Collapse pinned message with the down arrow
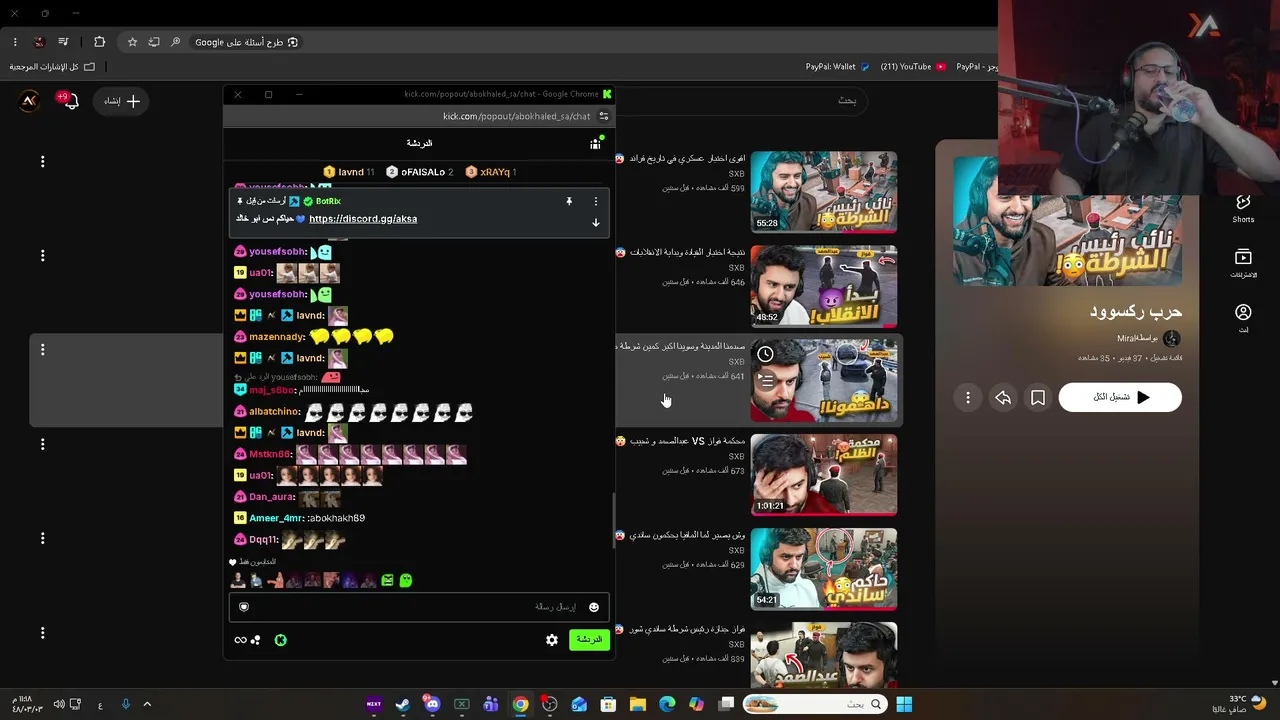The height and width of the screenshot is (720, 1280). (596, 222)
